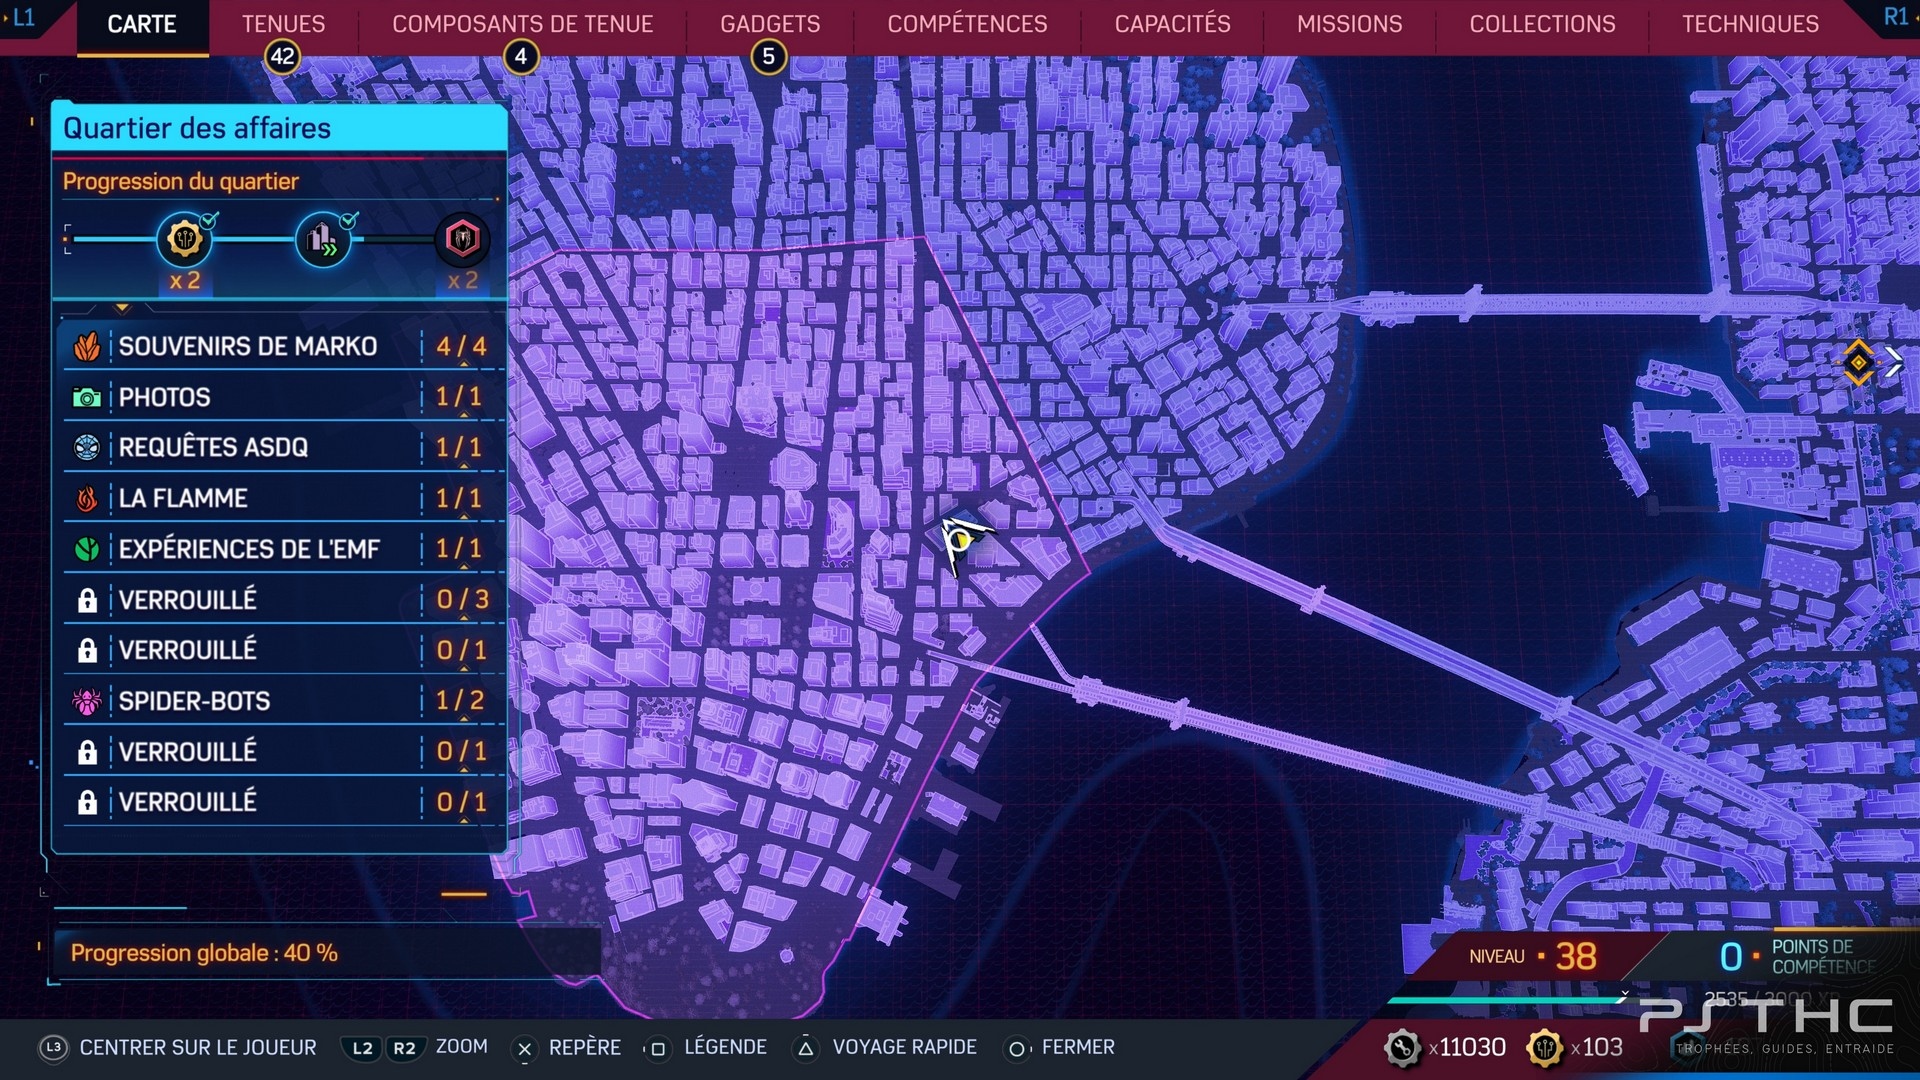Open the CAPACITÉS tab

point(1172,24)
